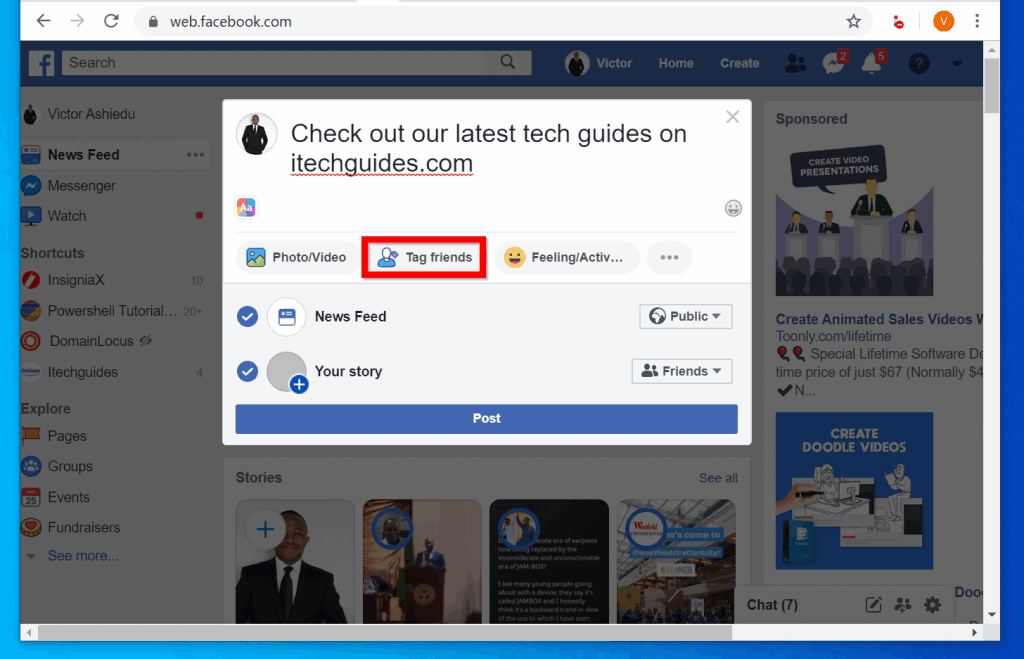Screen dimensions: 1024x659
Task: Click the browser forward arrow
Action: [77, 21]
